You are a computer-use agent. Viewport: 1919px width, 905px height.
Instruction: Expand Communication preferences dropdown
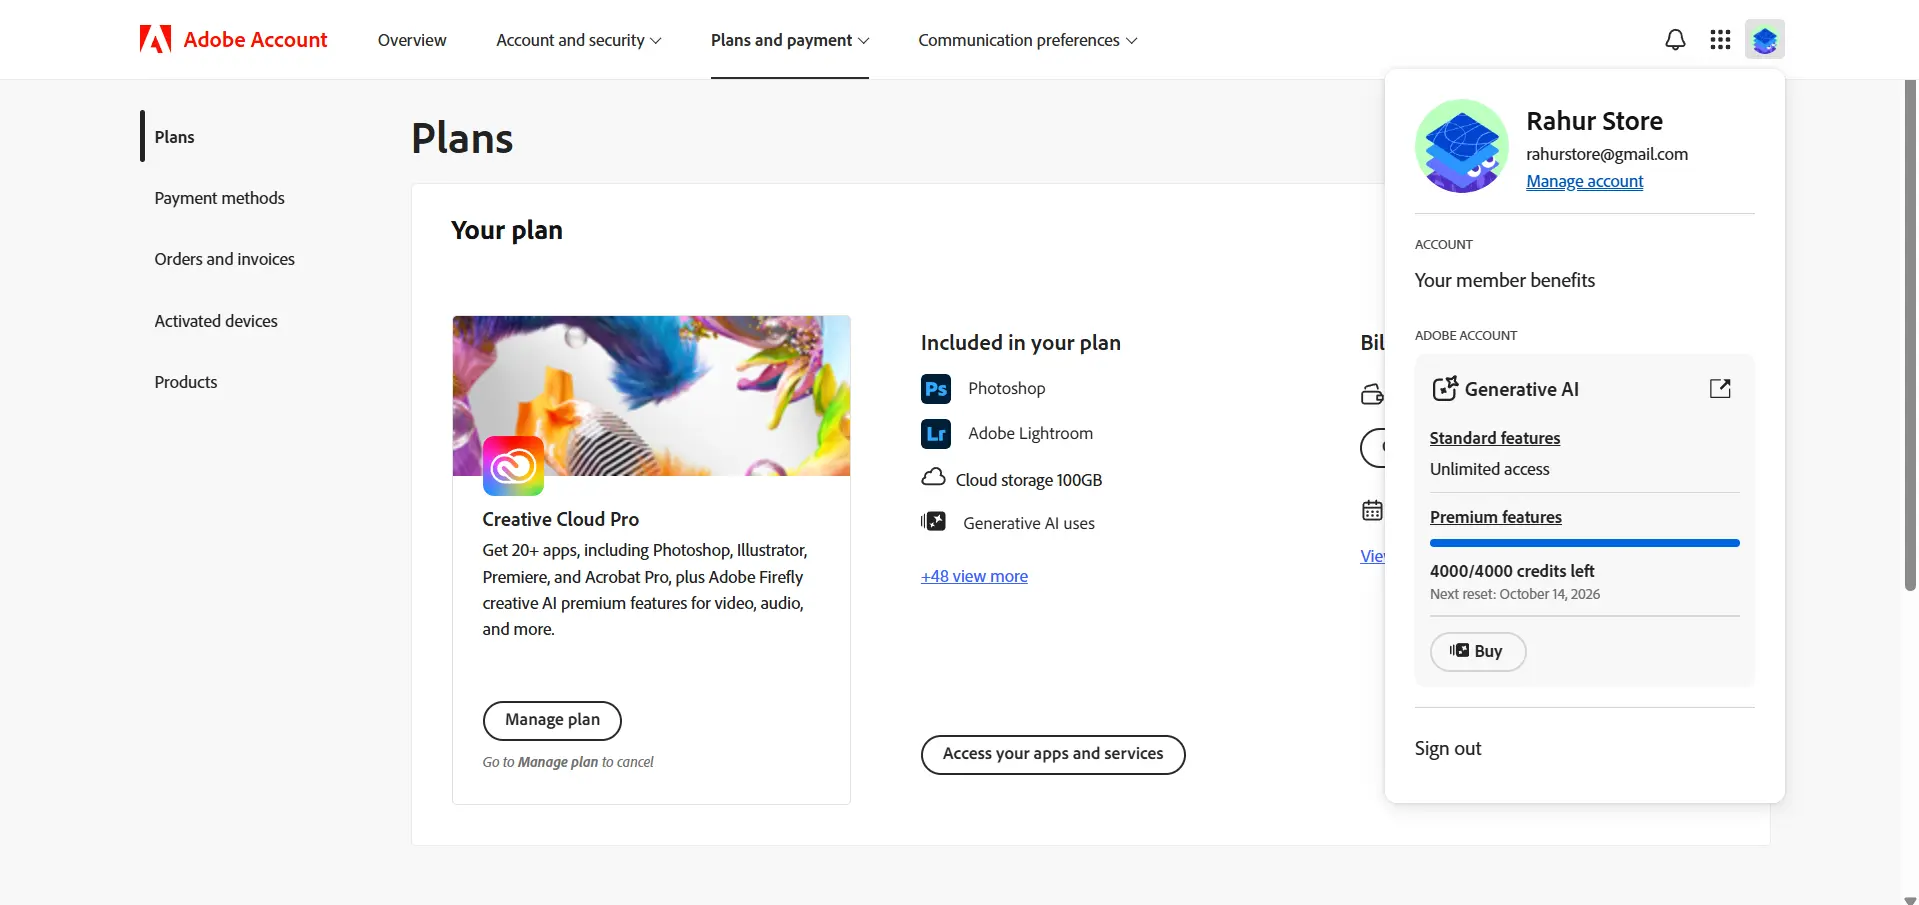click(1028, 40)
